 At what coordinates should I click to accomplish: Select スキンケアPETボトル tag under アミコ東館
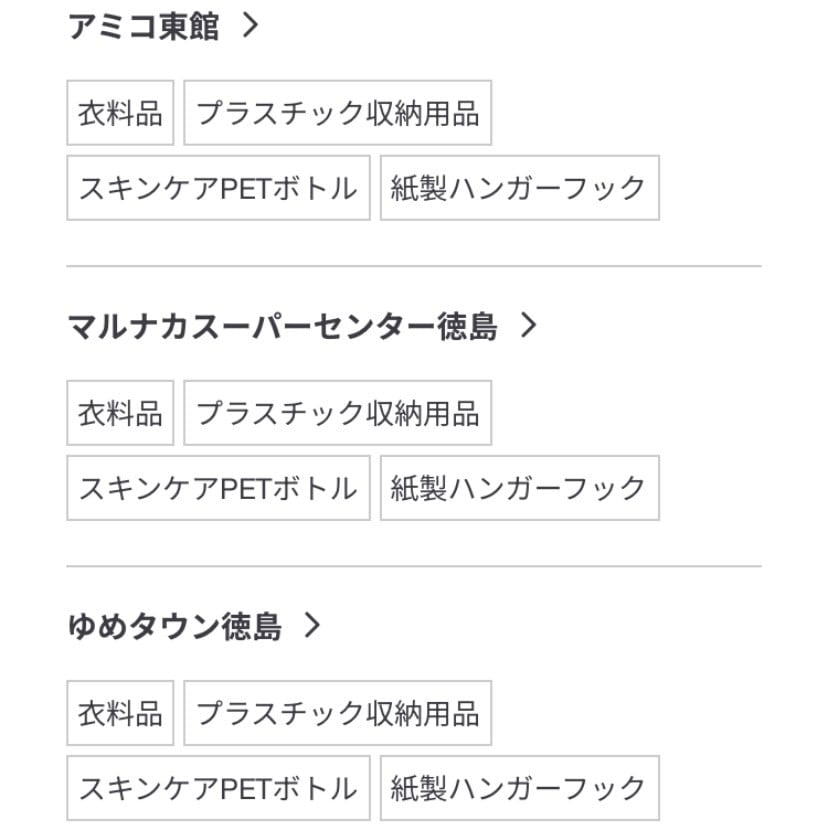click(218, 188)
